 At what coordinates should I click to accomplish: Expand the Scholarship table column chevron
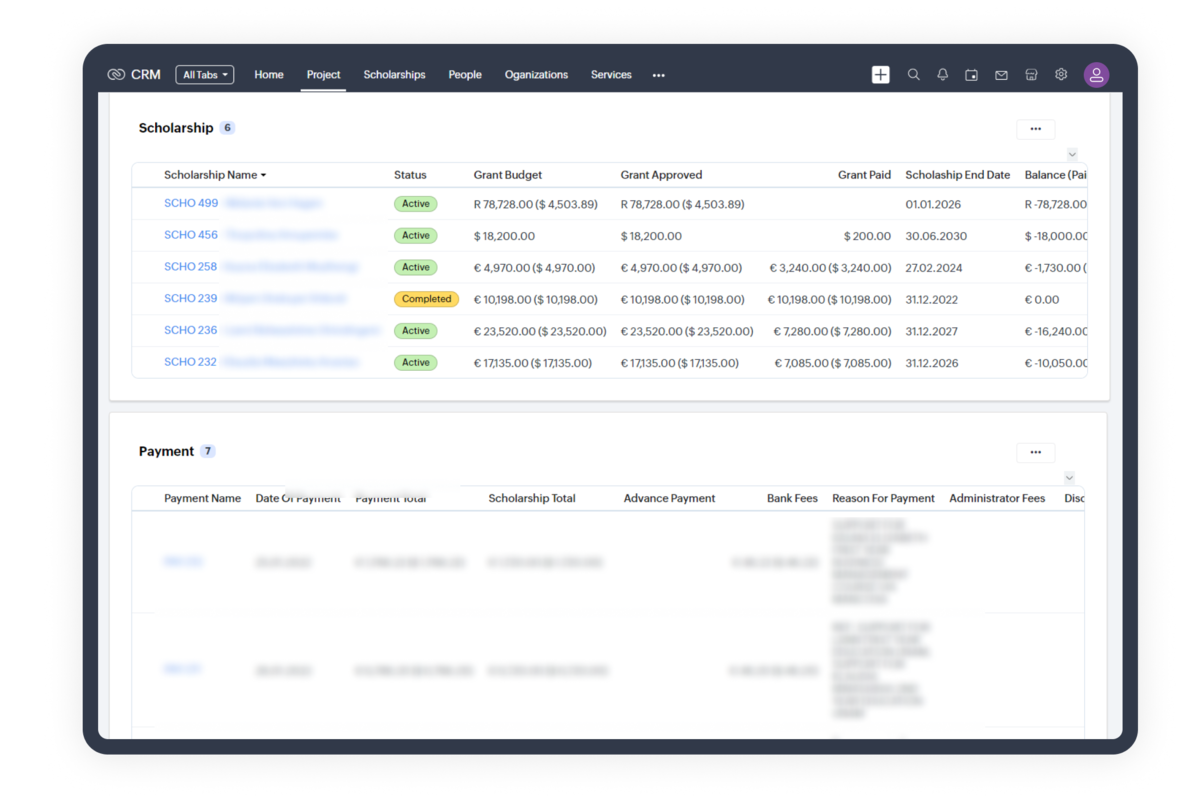1071,154
